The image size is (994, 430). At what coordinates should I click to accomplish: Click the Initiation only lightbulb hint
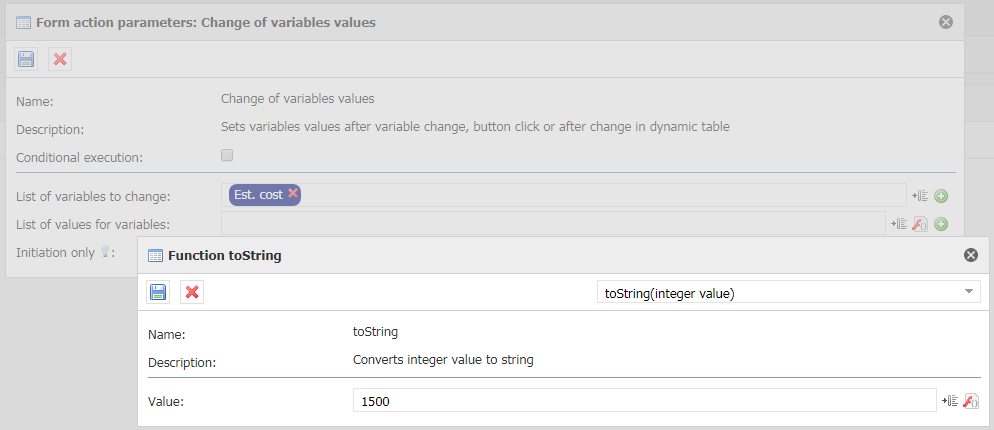coord(108,252)
